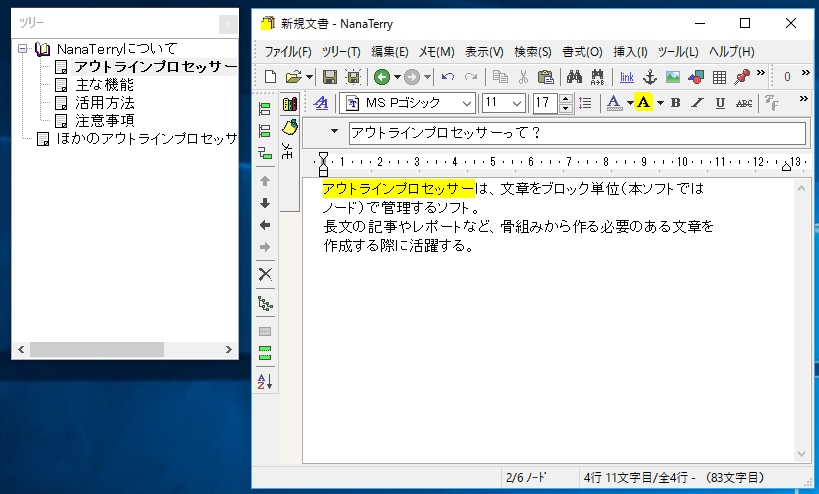
Task: Insert a hyperlink with the link icon
Action: click(627, 77)
